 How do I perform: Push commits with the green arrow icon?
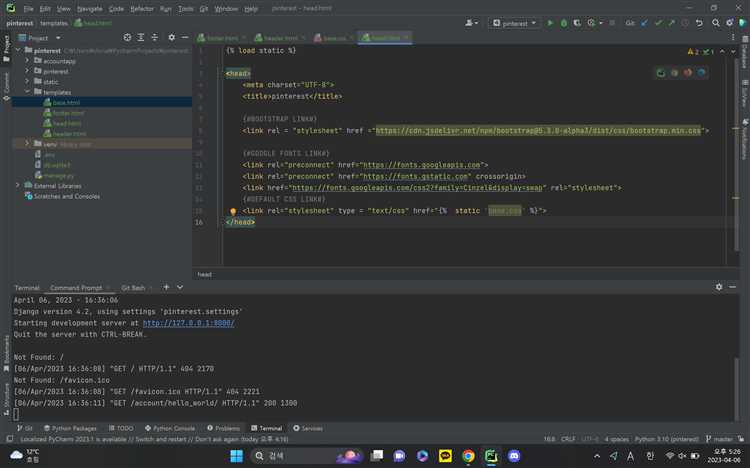672,23
